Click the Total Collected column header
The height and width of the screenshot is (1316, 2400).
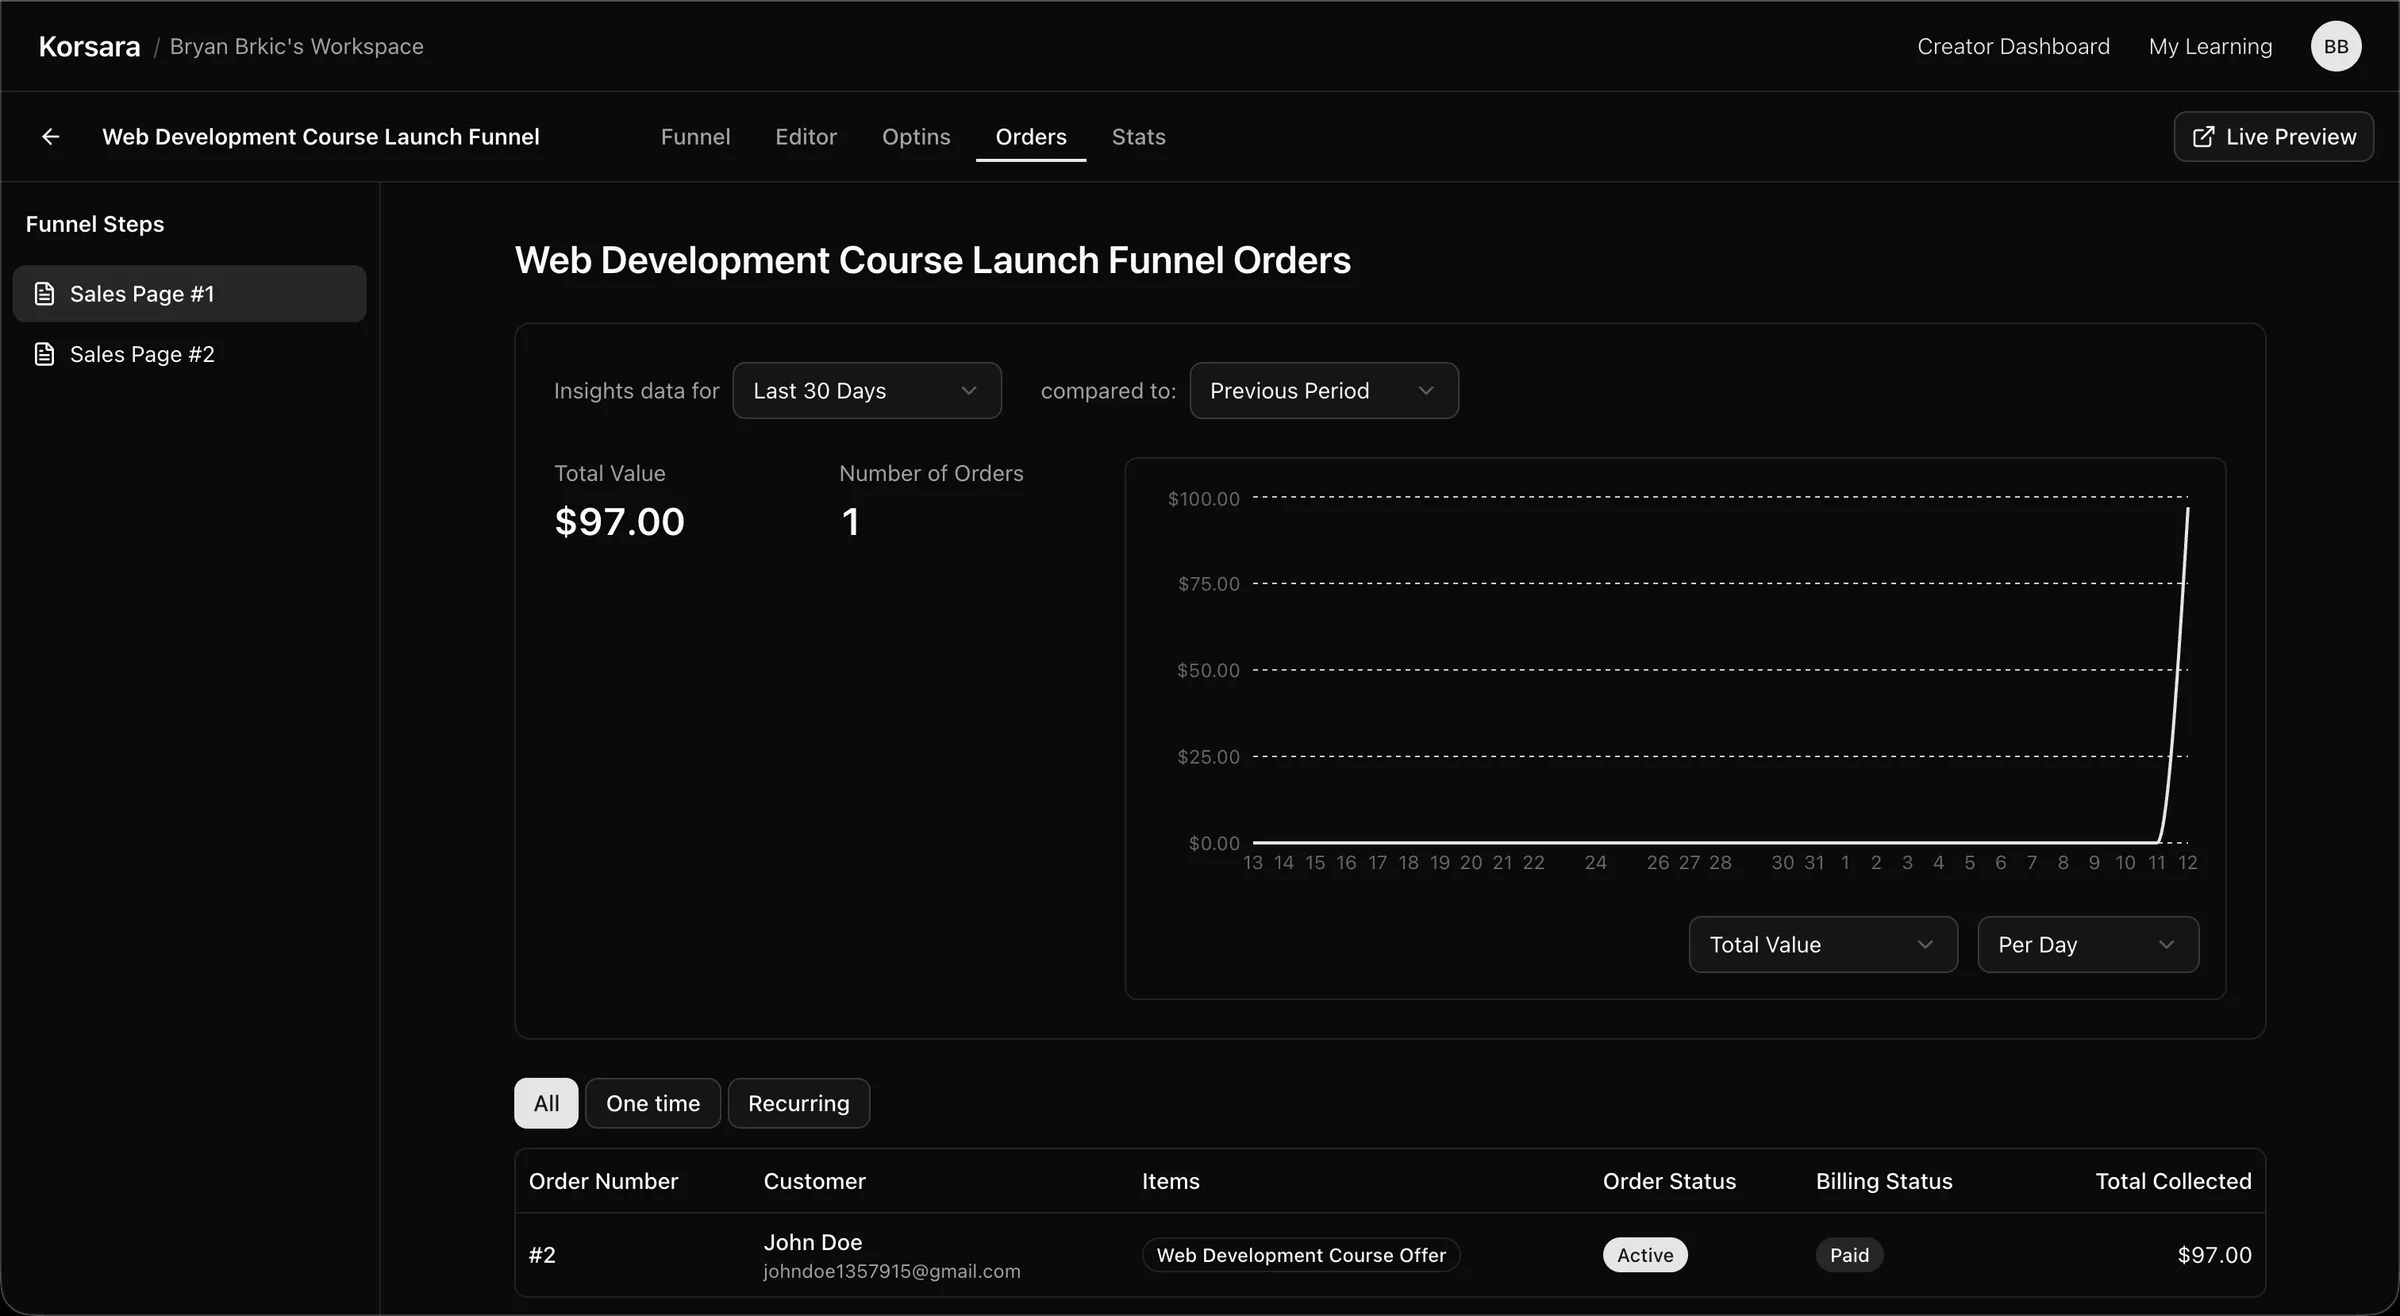(x=2173, y=1181)
